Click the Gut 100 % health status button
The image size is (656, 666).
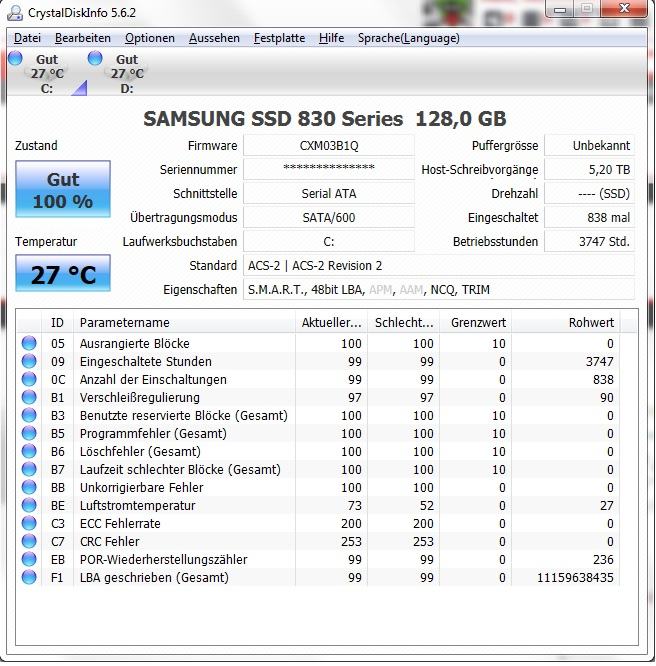point(63,189)
